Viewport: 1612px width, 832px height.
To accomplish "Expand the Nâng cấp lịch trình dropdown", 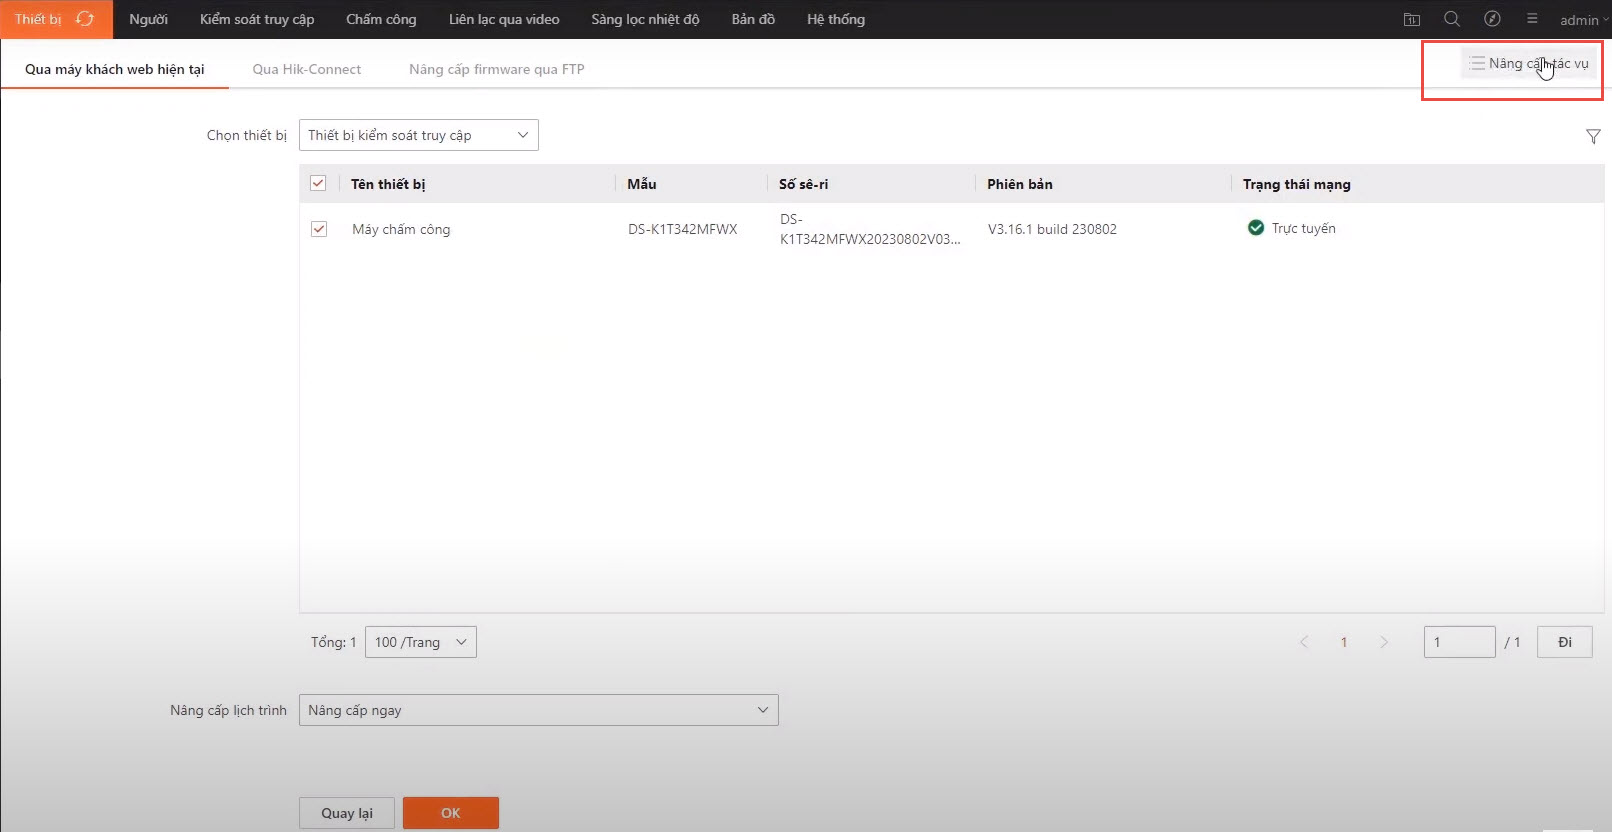I will tap(538, 710).
